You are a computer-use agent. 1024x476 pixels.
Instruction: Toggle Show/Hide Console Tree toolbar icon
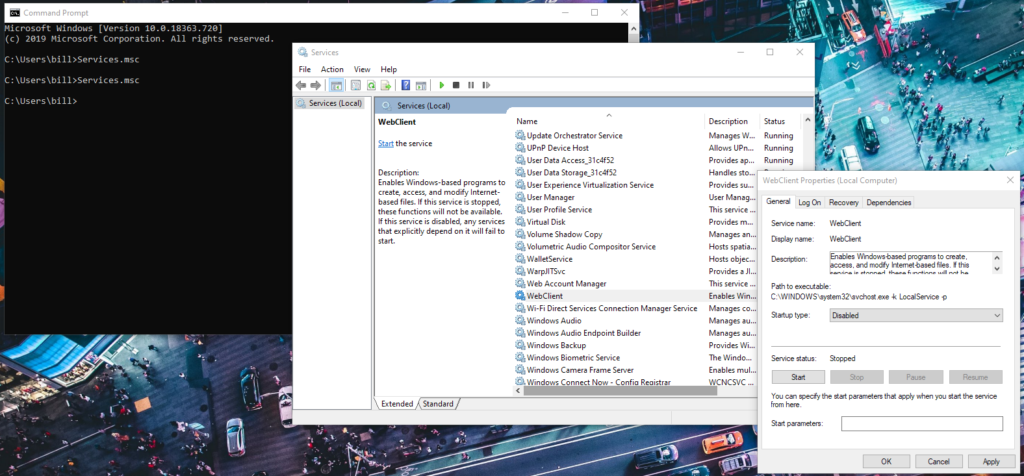click(336, 86)
